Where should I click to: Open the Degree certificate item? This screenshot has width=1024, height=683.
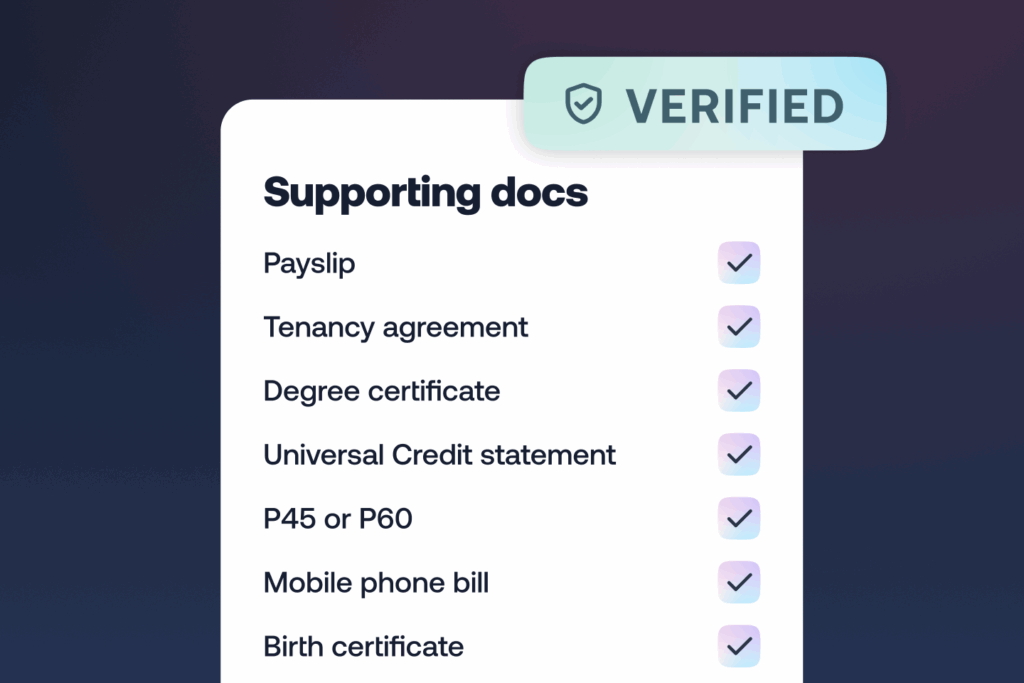tap(381, 391)
